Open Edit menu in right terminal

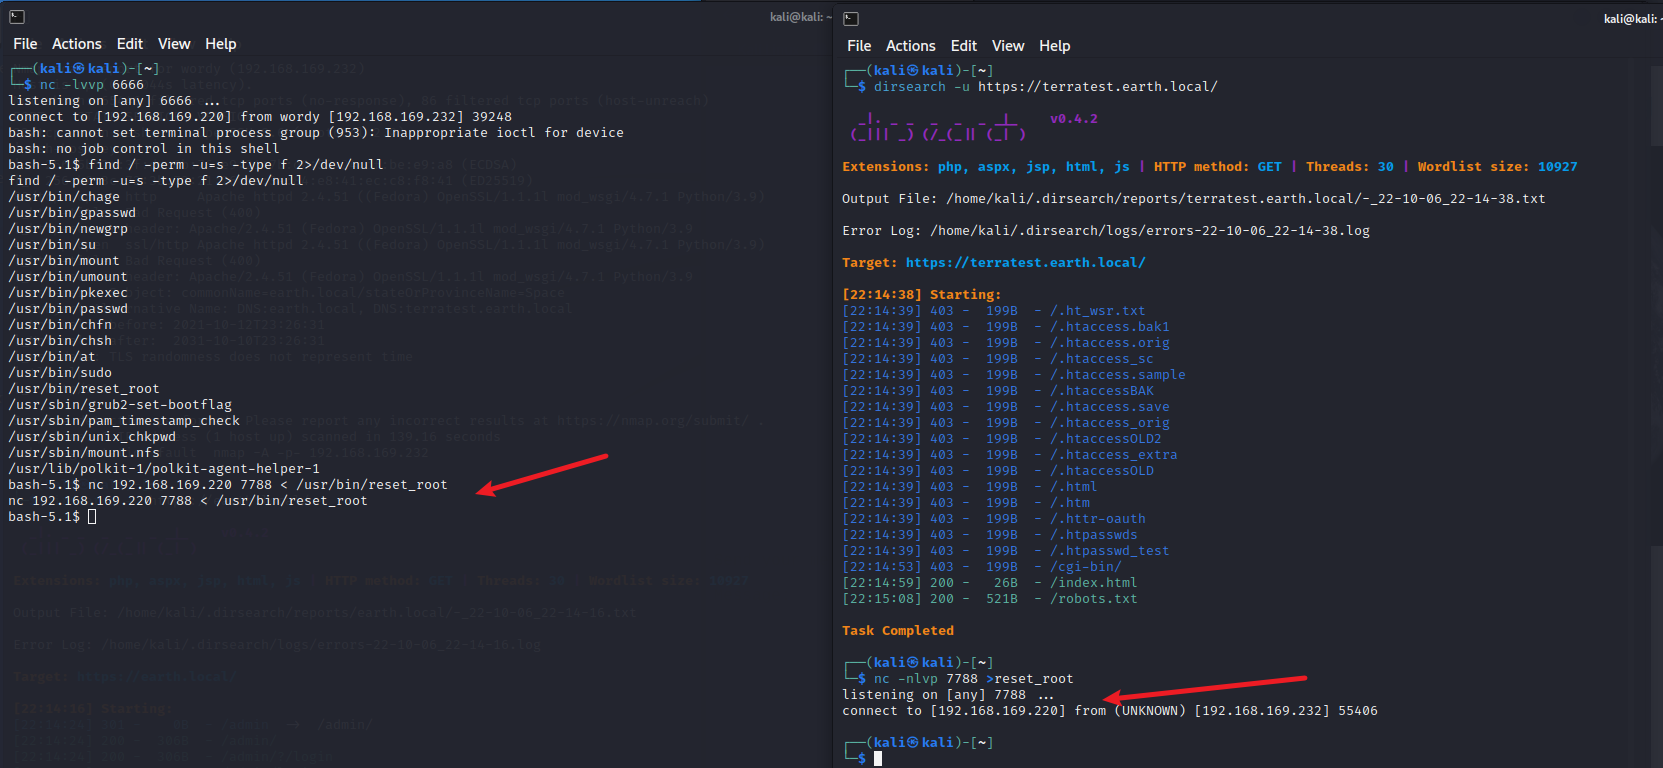click(x=964, y=46)
